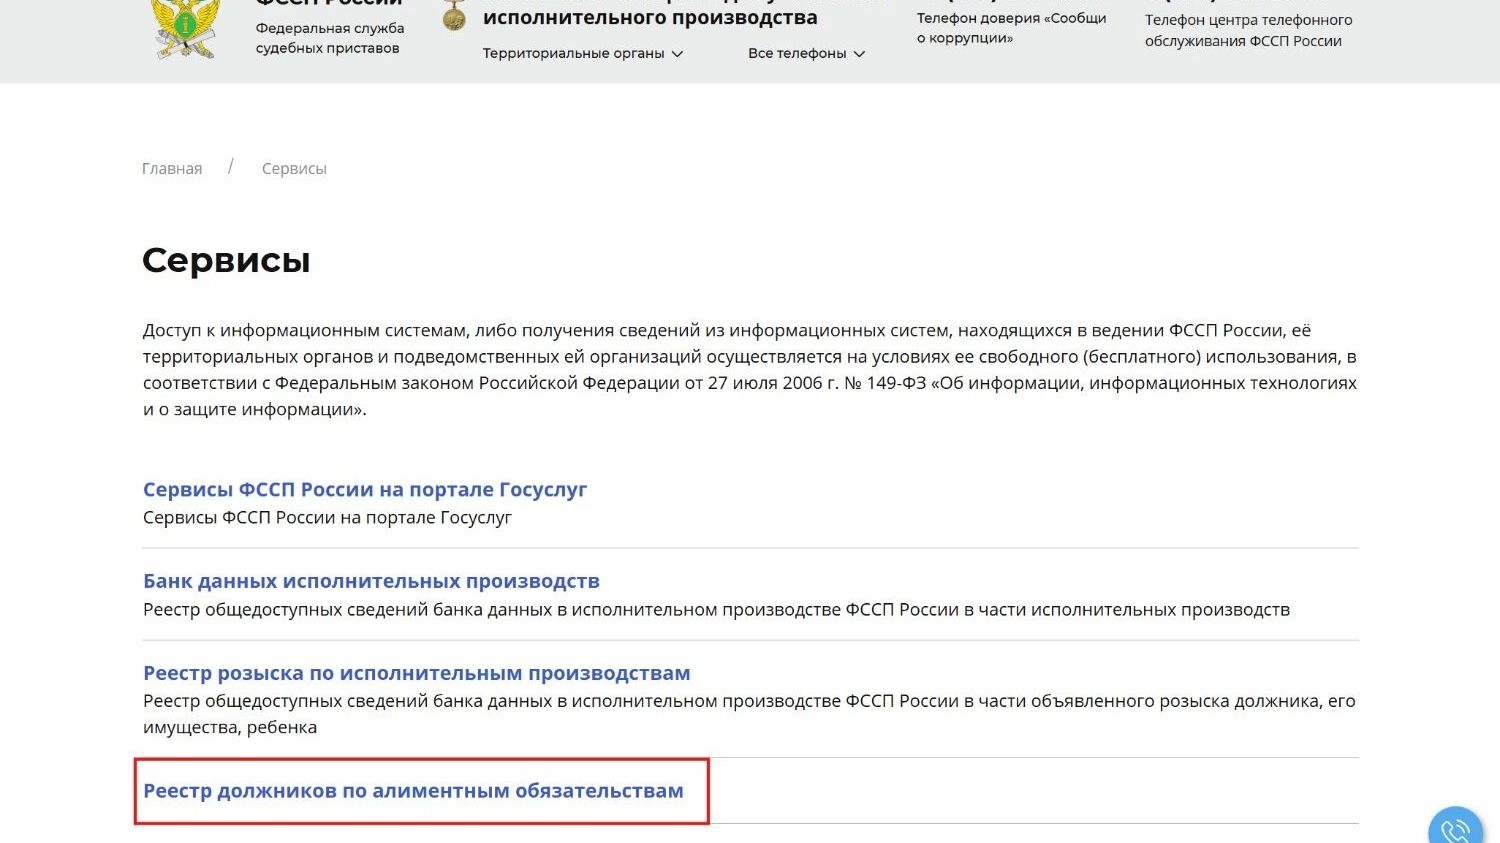1500x843 pixels.
Task: Click 'Телефон доверия «Сообщи о коррупции»' text
Action: (1011, 28)
